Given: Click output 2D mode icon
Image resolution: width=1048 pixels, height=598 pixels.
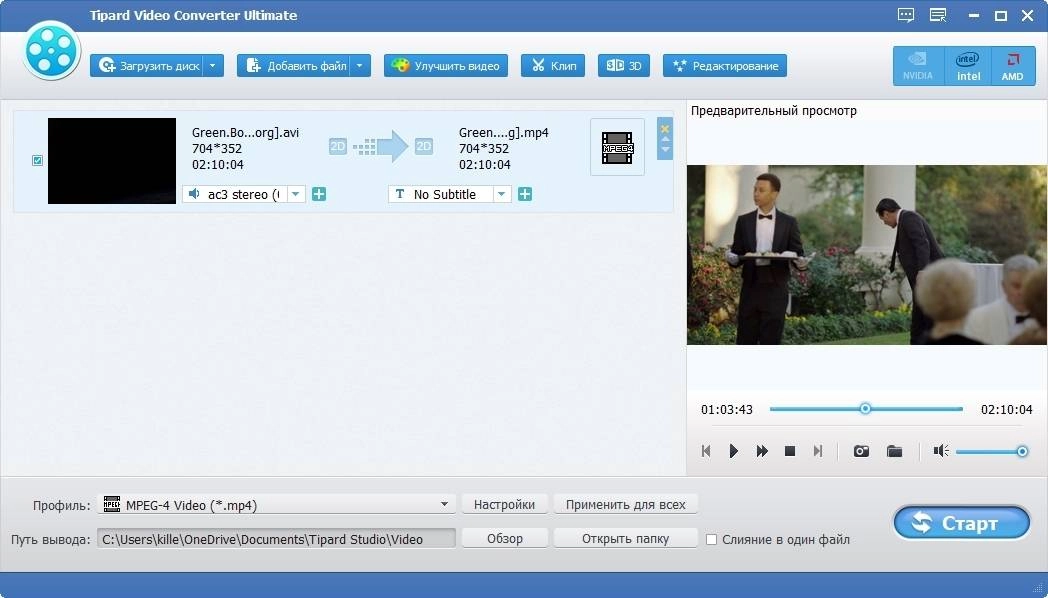Looking at the screenshot, I should pyautogui.click(x=424, y=146).
